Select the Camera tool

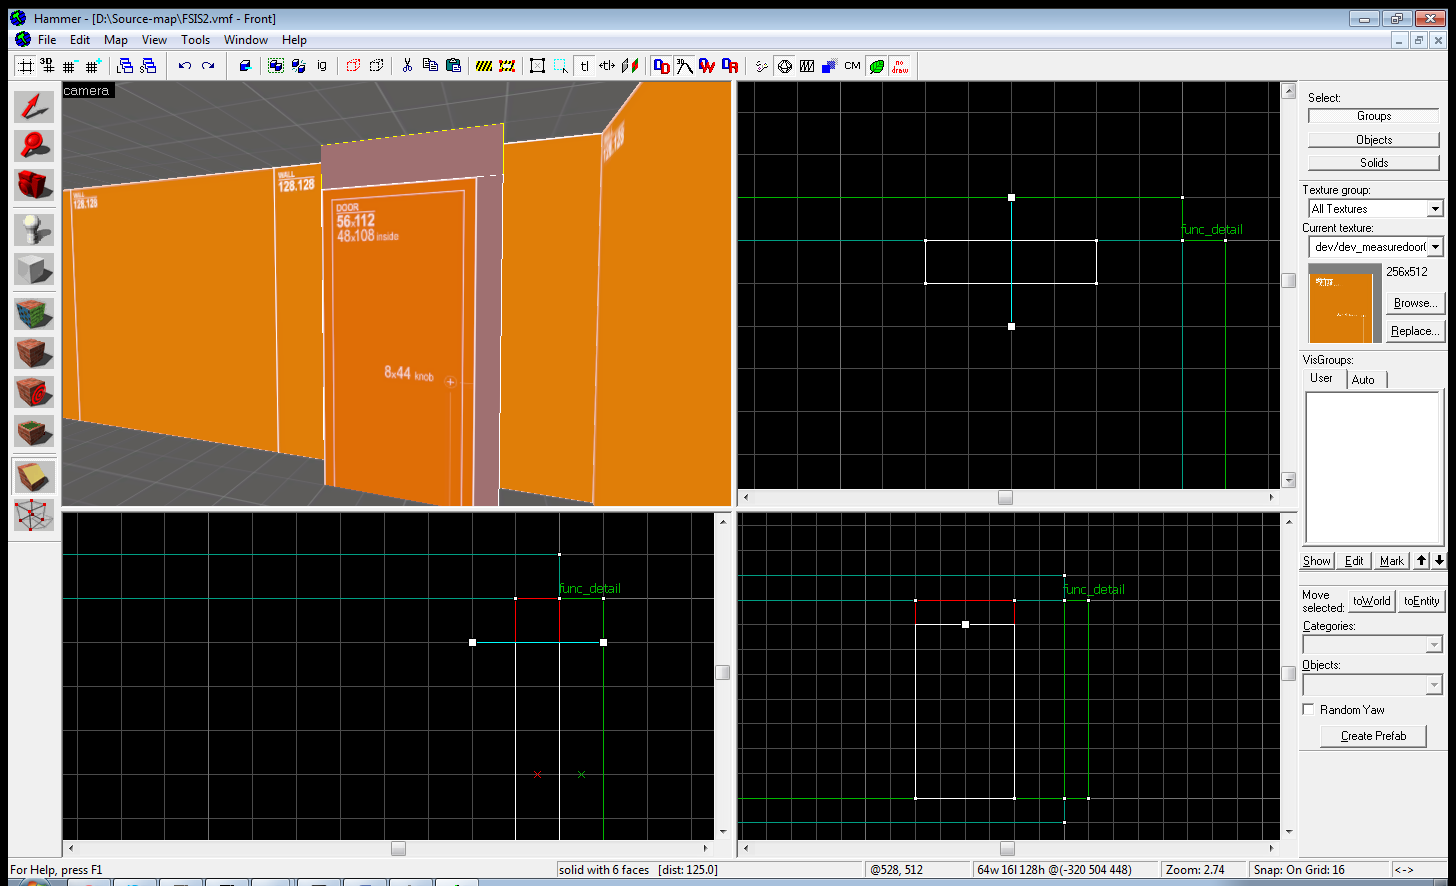(x=34, y=184)
